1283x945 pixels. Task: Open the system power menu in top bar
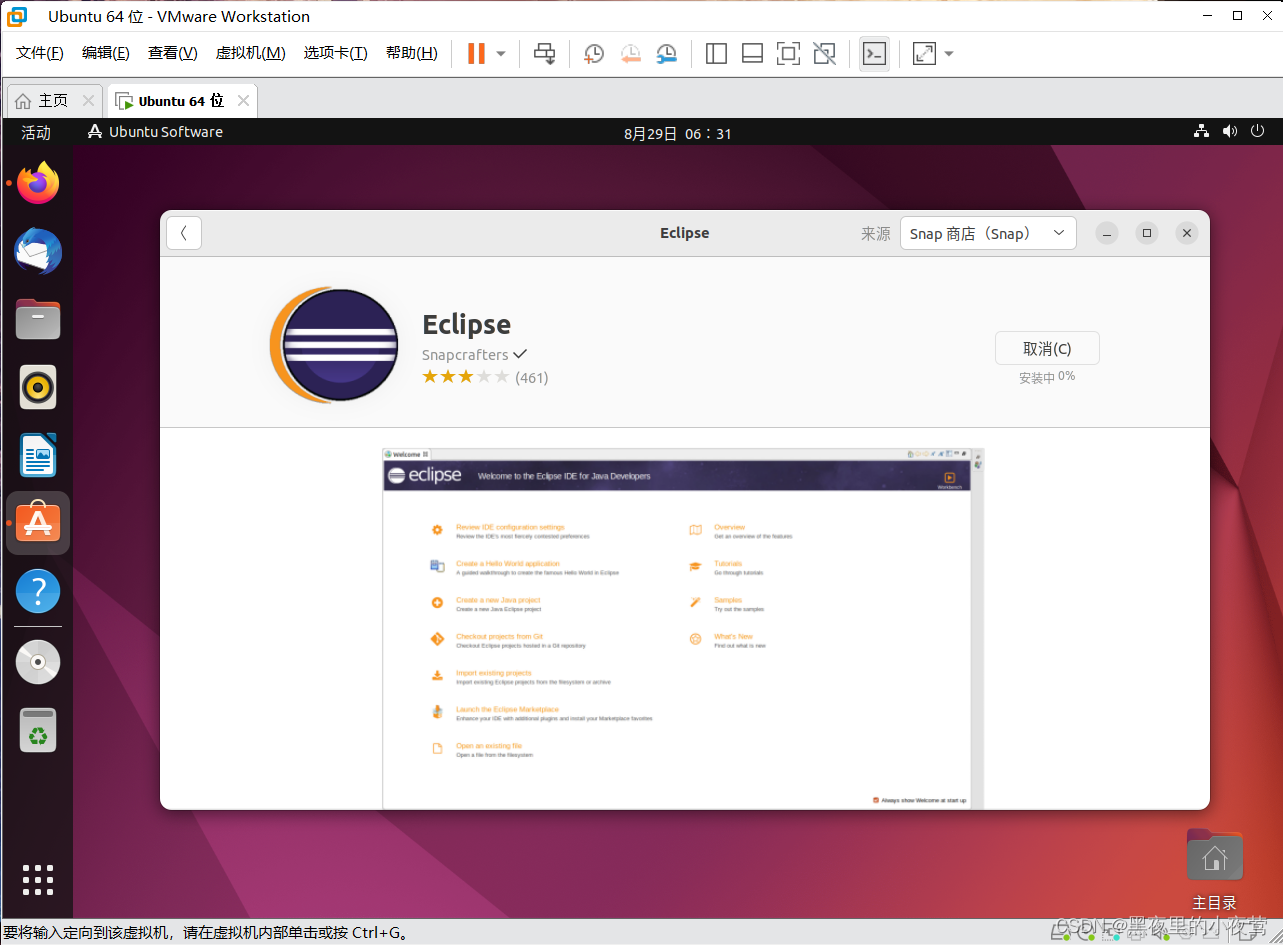(x=1258, y=131)
